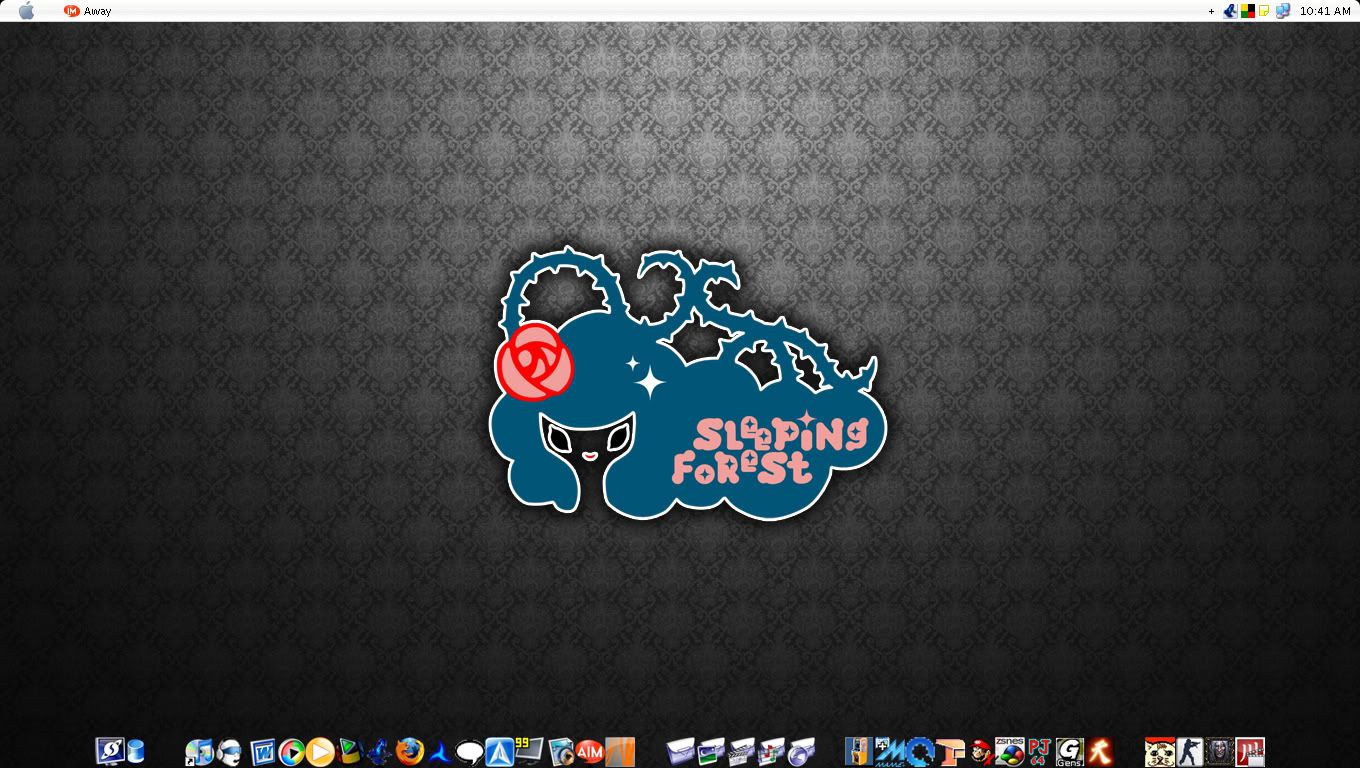The width and height of the screenshot is (1360, 768).
Task: Click the red IM status icon
Action: click(x=71, y=11)
